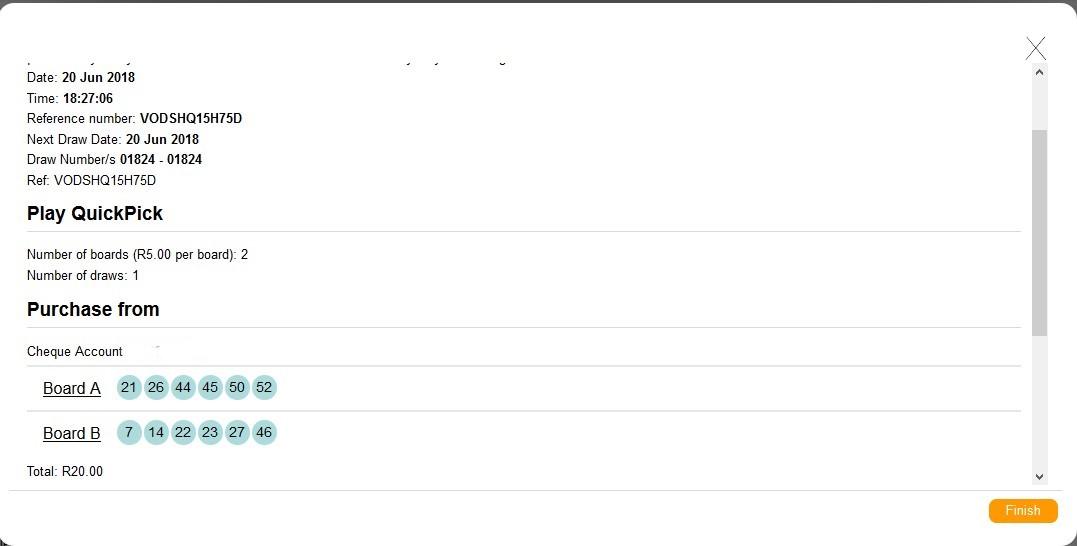Image resolution: width=1077 pixels, height=546 pixels.
Task: Select number ball 45 on Board A
Action: 209,387
